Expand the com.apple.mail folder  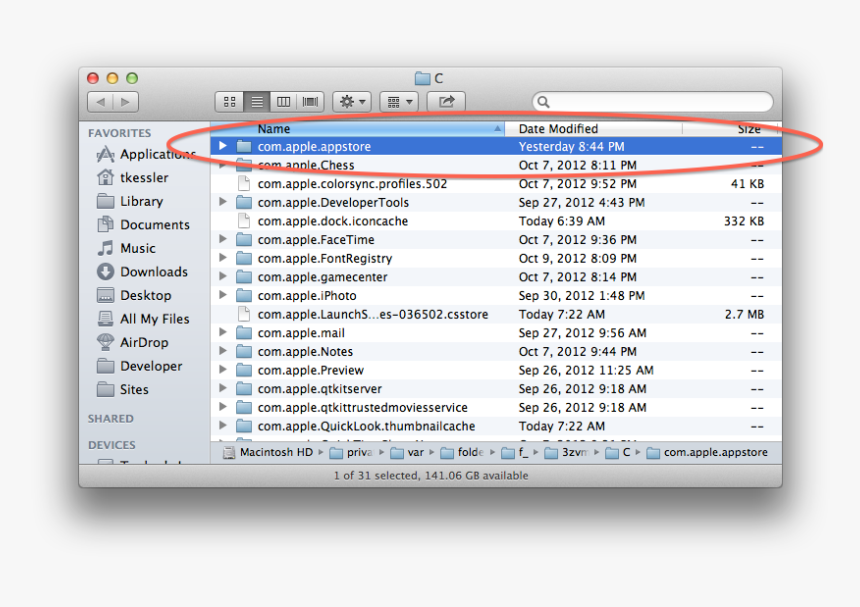(x=223, y=332)
